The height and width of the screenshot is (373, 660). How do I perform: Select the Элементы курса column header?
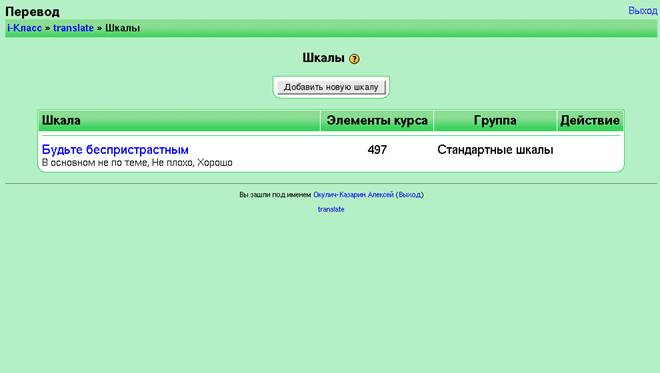(x=377, y=121)
